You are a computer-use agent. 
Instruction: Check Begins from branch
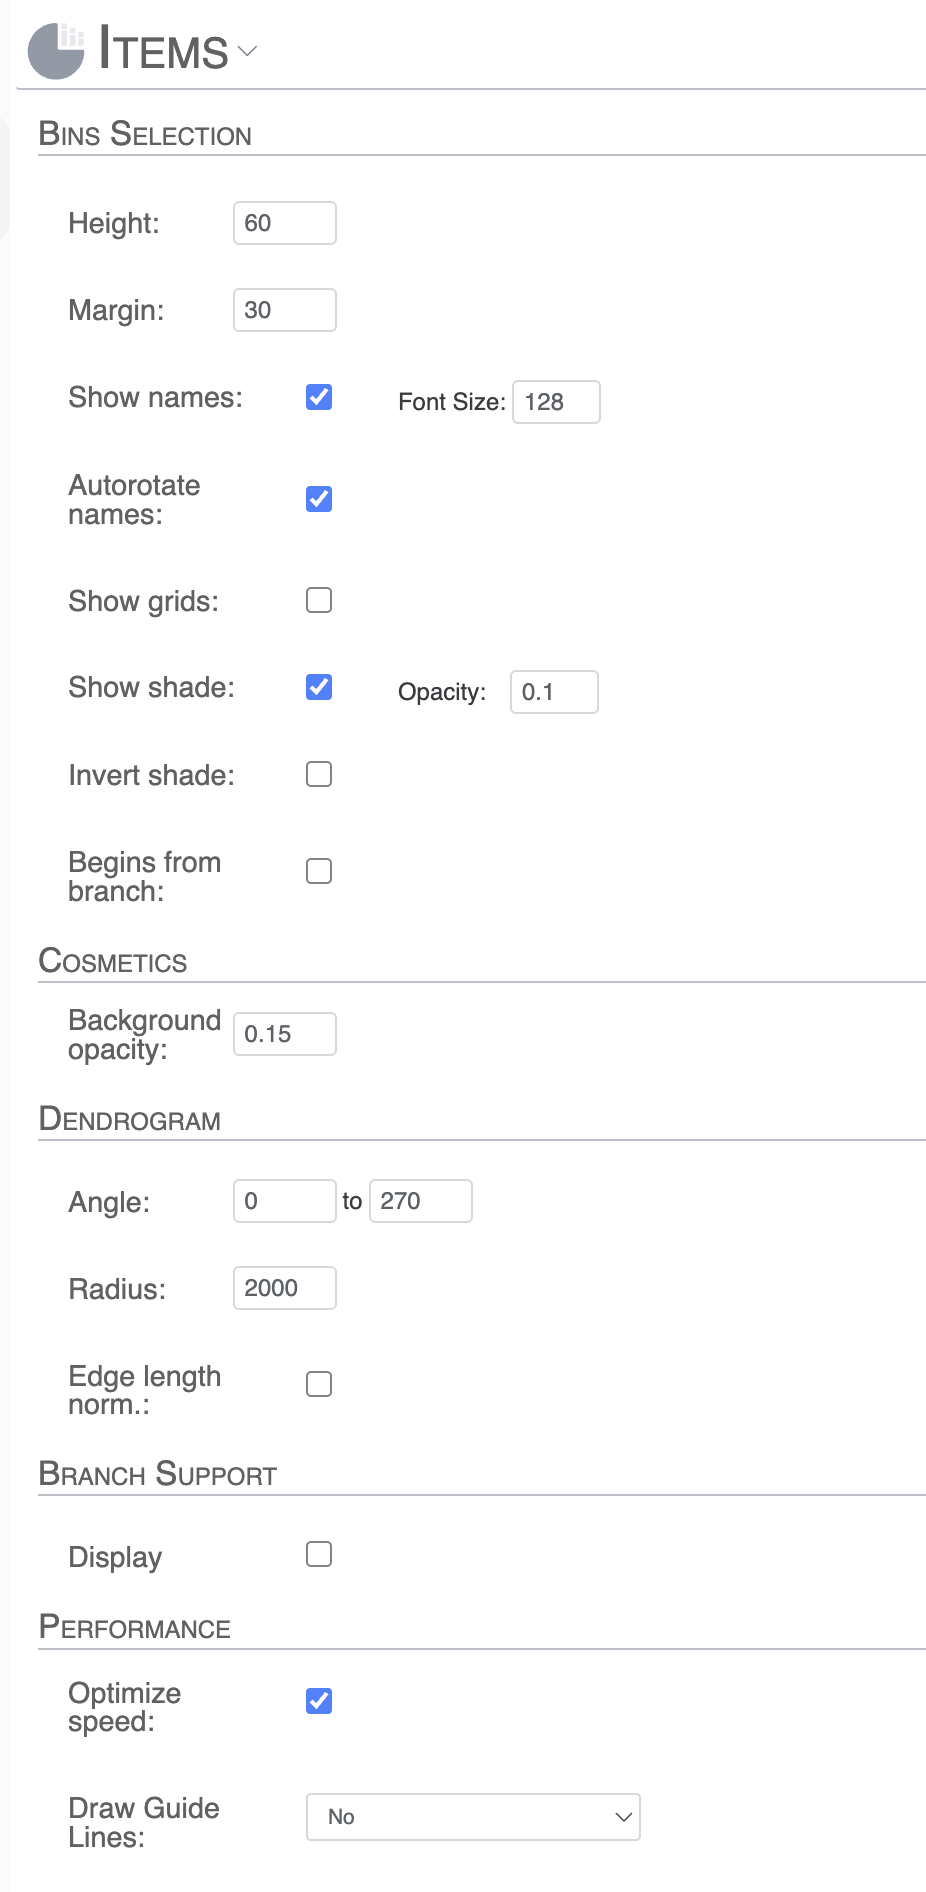(x=318, y=871)
